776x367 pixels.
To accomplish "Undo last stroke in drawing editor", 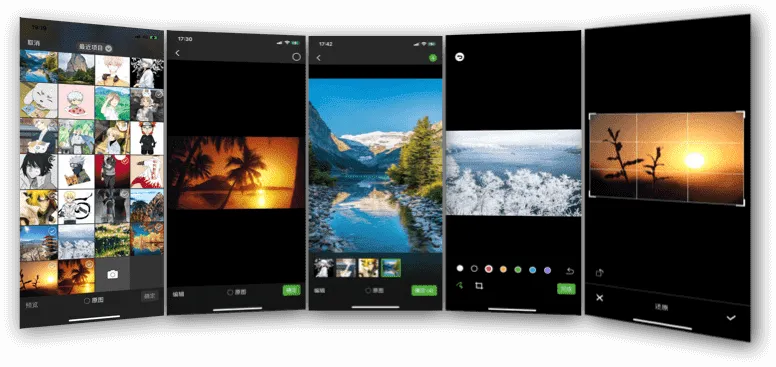I will coord(570,271).
